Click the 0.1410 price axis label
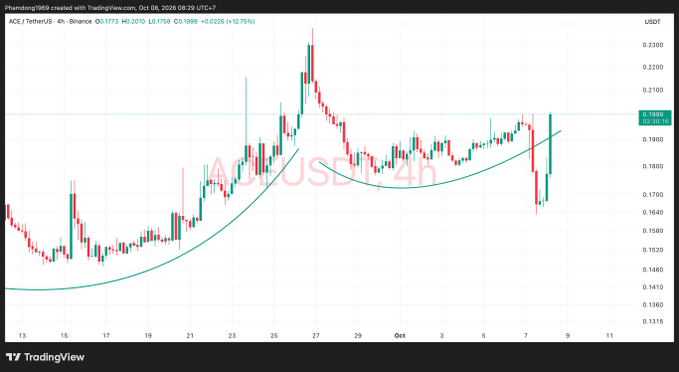This screenshot has width=679, height=372. [653, 287]
